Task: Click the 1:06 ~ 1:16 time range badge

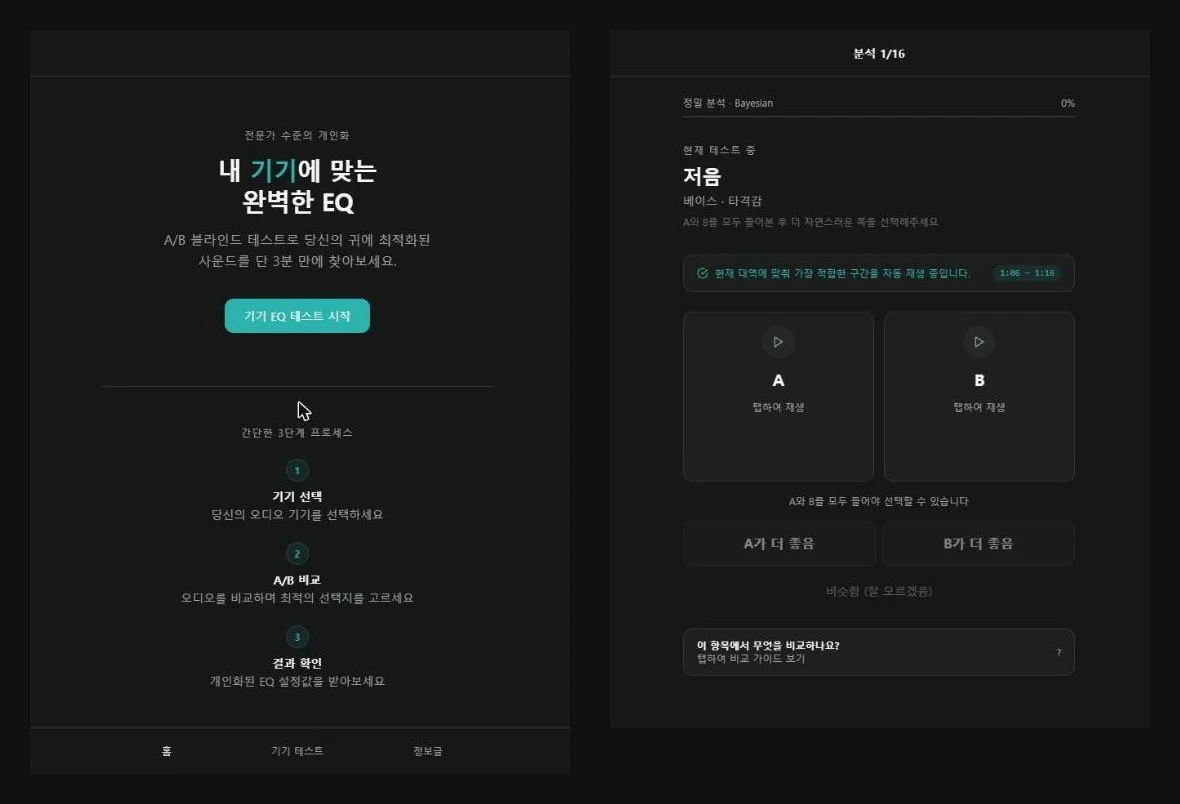Action: 1027,273
